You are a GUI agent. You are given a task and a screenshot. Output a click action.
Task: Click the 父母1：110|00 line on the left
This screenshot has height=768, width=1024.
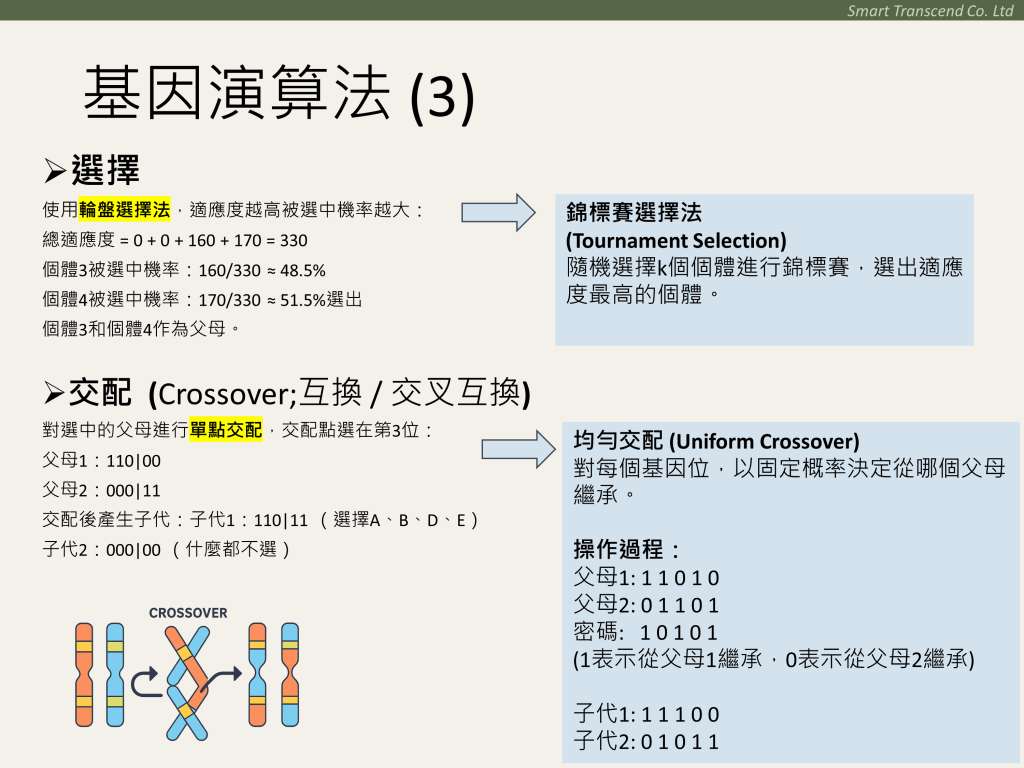(102, 461)
